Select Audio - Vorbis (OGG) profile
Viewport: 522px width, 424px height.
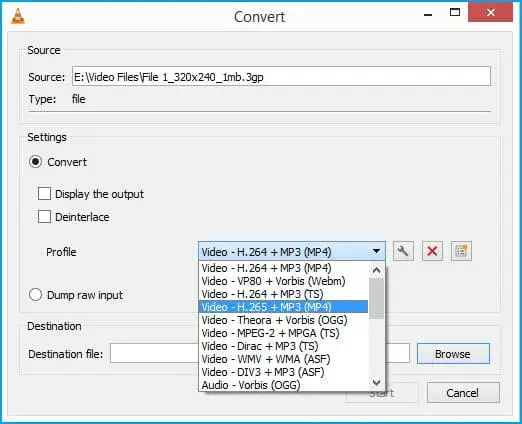[x=251, y=385]
